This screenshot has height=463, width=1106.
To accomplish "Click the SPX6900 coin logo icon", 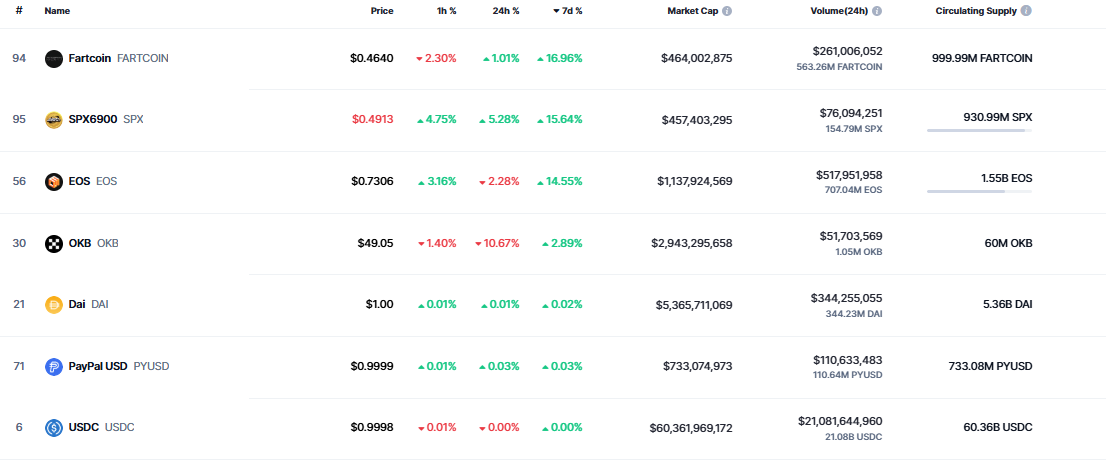I will [54, 120].
